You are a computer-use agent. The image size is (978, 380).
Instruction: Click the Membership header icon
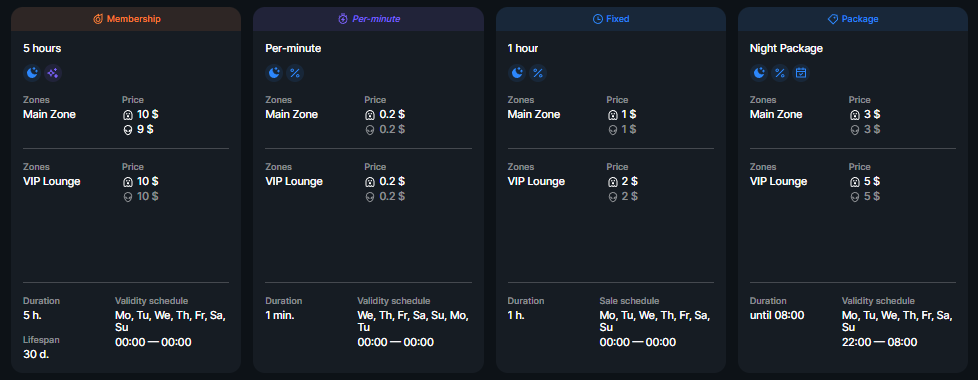point(98,19)
